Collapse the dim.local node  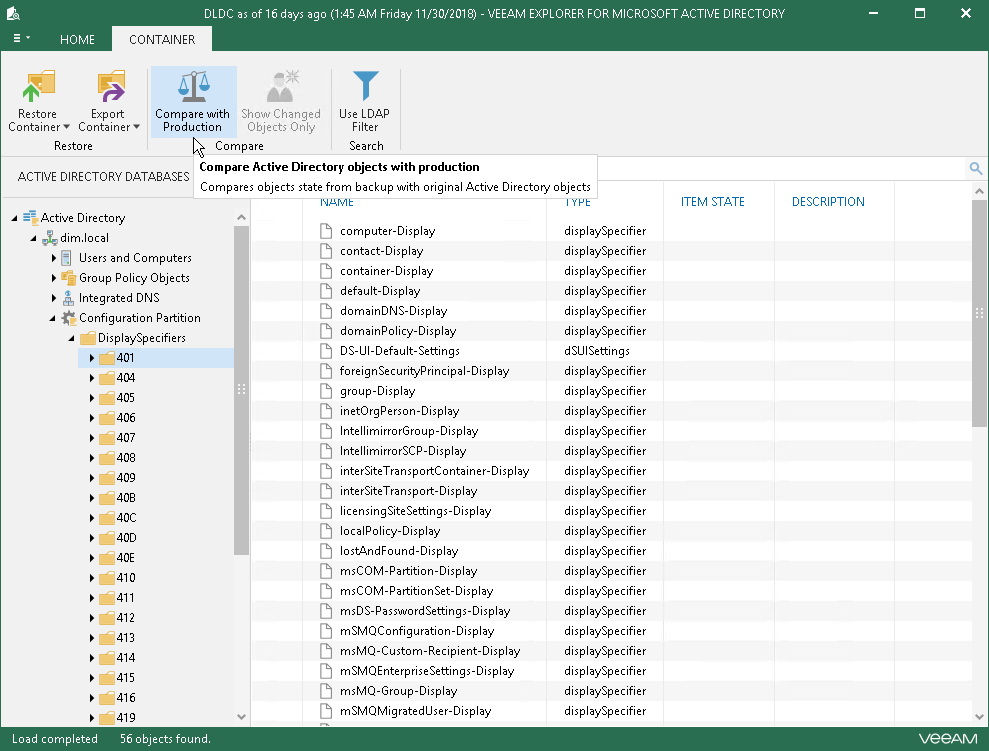[x=33, y=238]
